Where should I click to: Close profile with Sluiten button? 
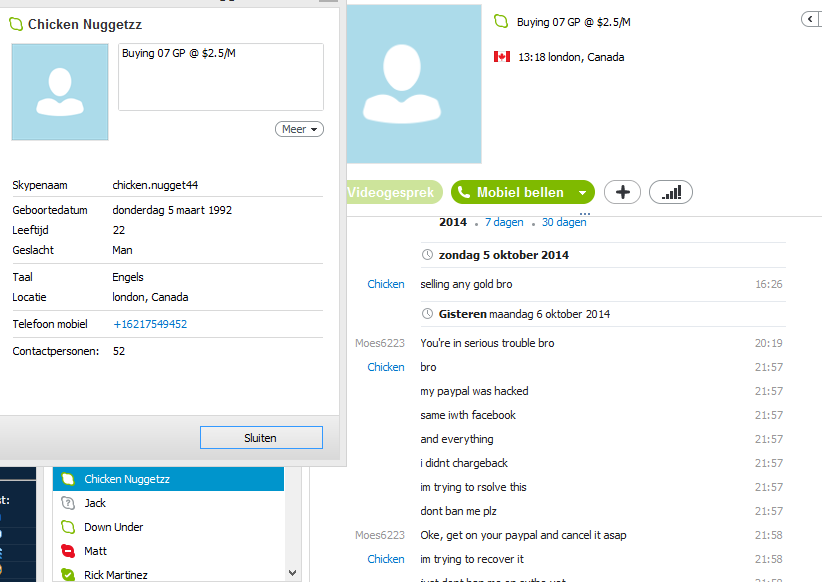coord(261,438)
